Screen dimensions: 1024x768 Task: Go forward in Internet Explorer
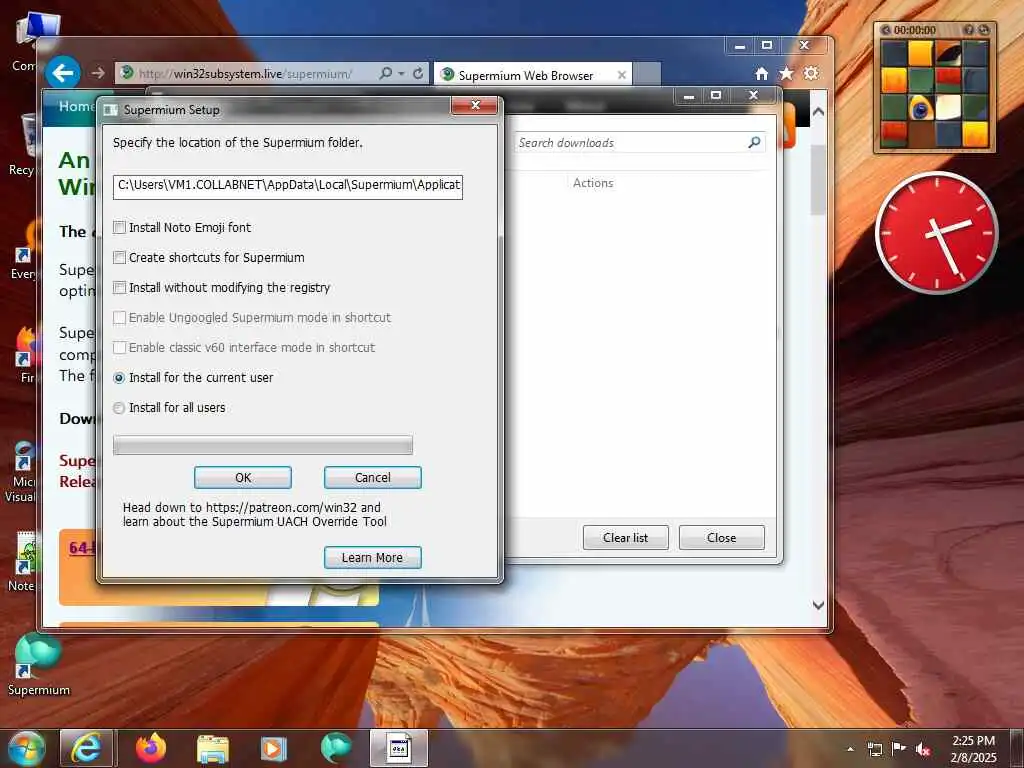(98, 73)
